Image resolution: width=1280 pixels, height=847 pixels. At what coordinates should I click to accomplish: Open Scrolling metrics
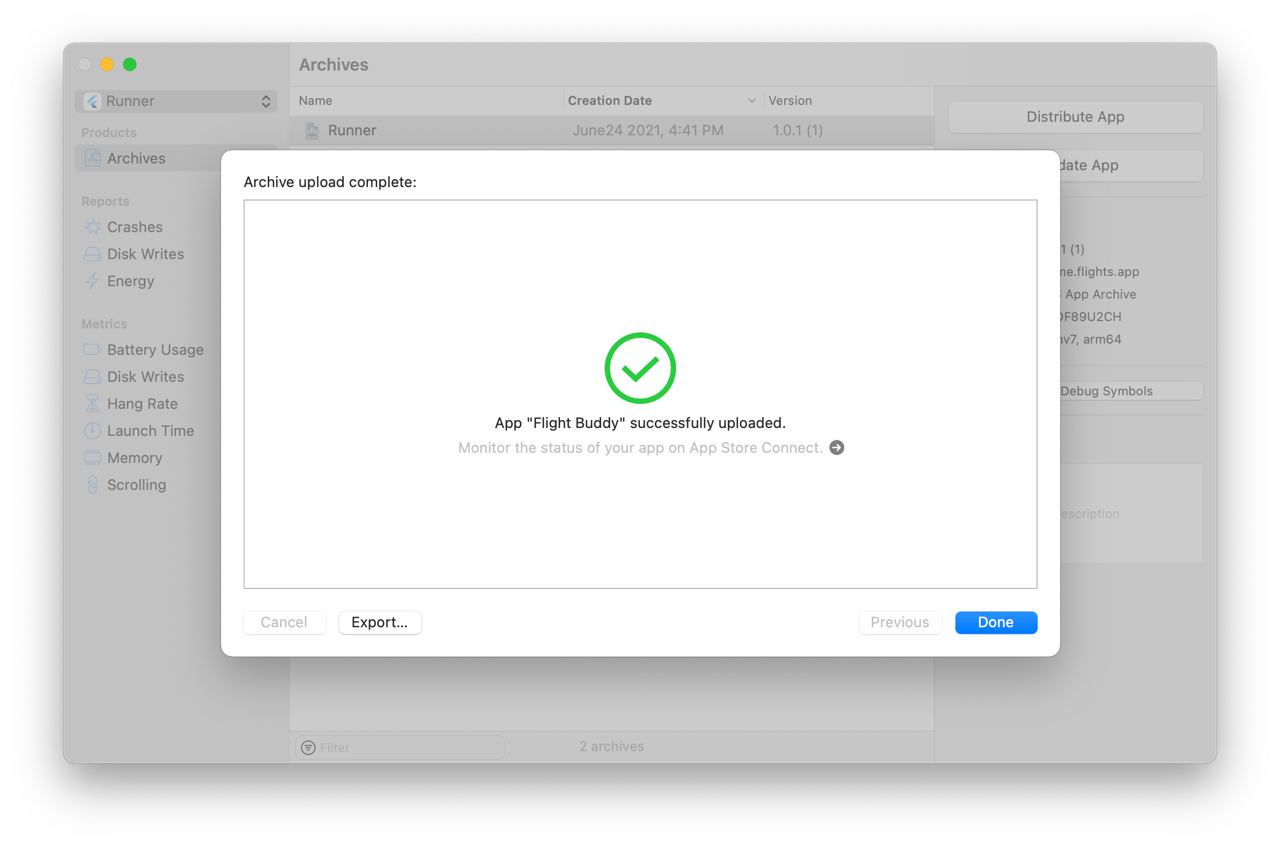pos(137,485)
